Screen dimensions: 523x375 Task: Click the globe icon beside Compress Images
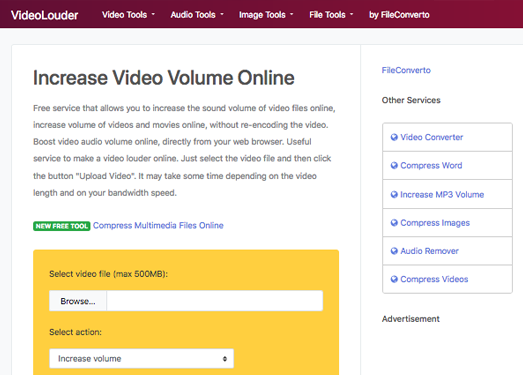point(394,223)
